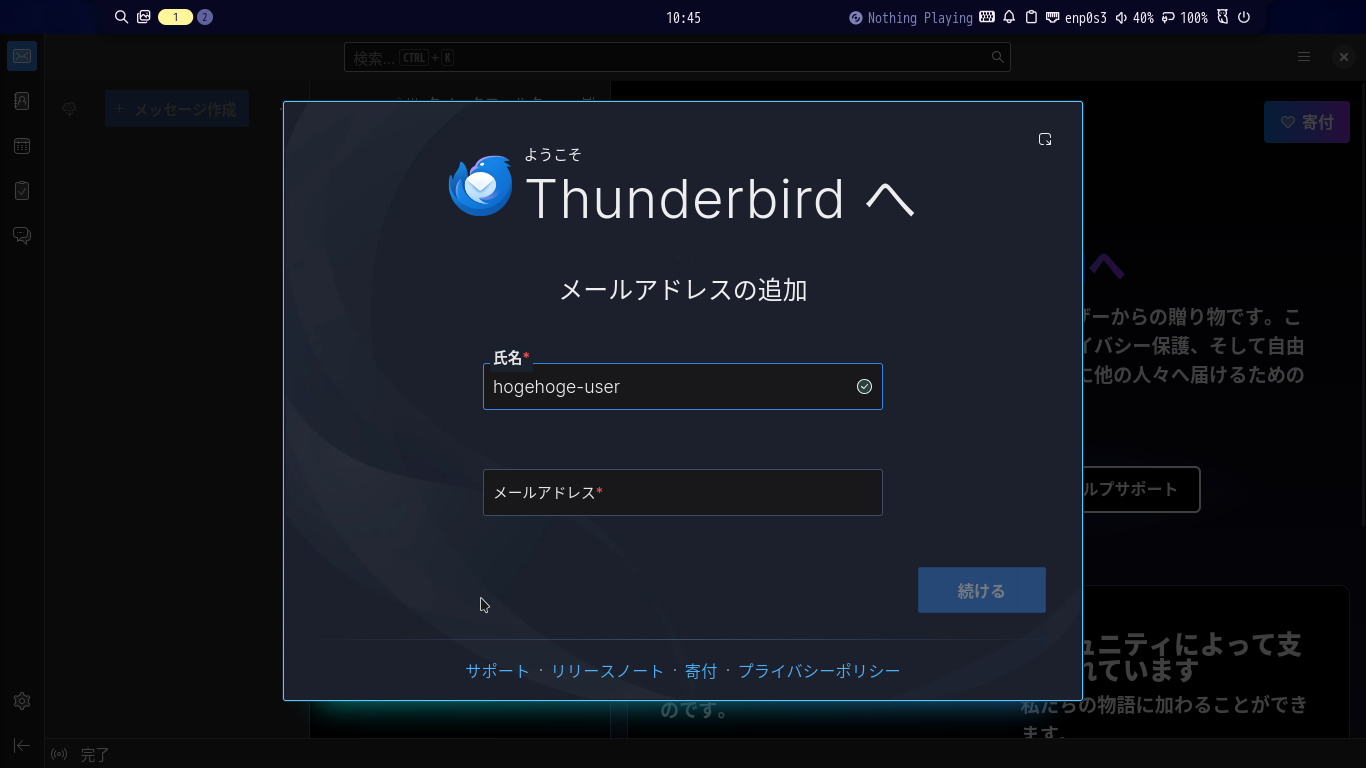Open the Mail space in the sidebar
The image size is (1366, 768).
tap(22, 56)
